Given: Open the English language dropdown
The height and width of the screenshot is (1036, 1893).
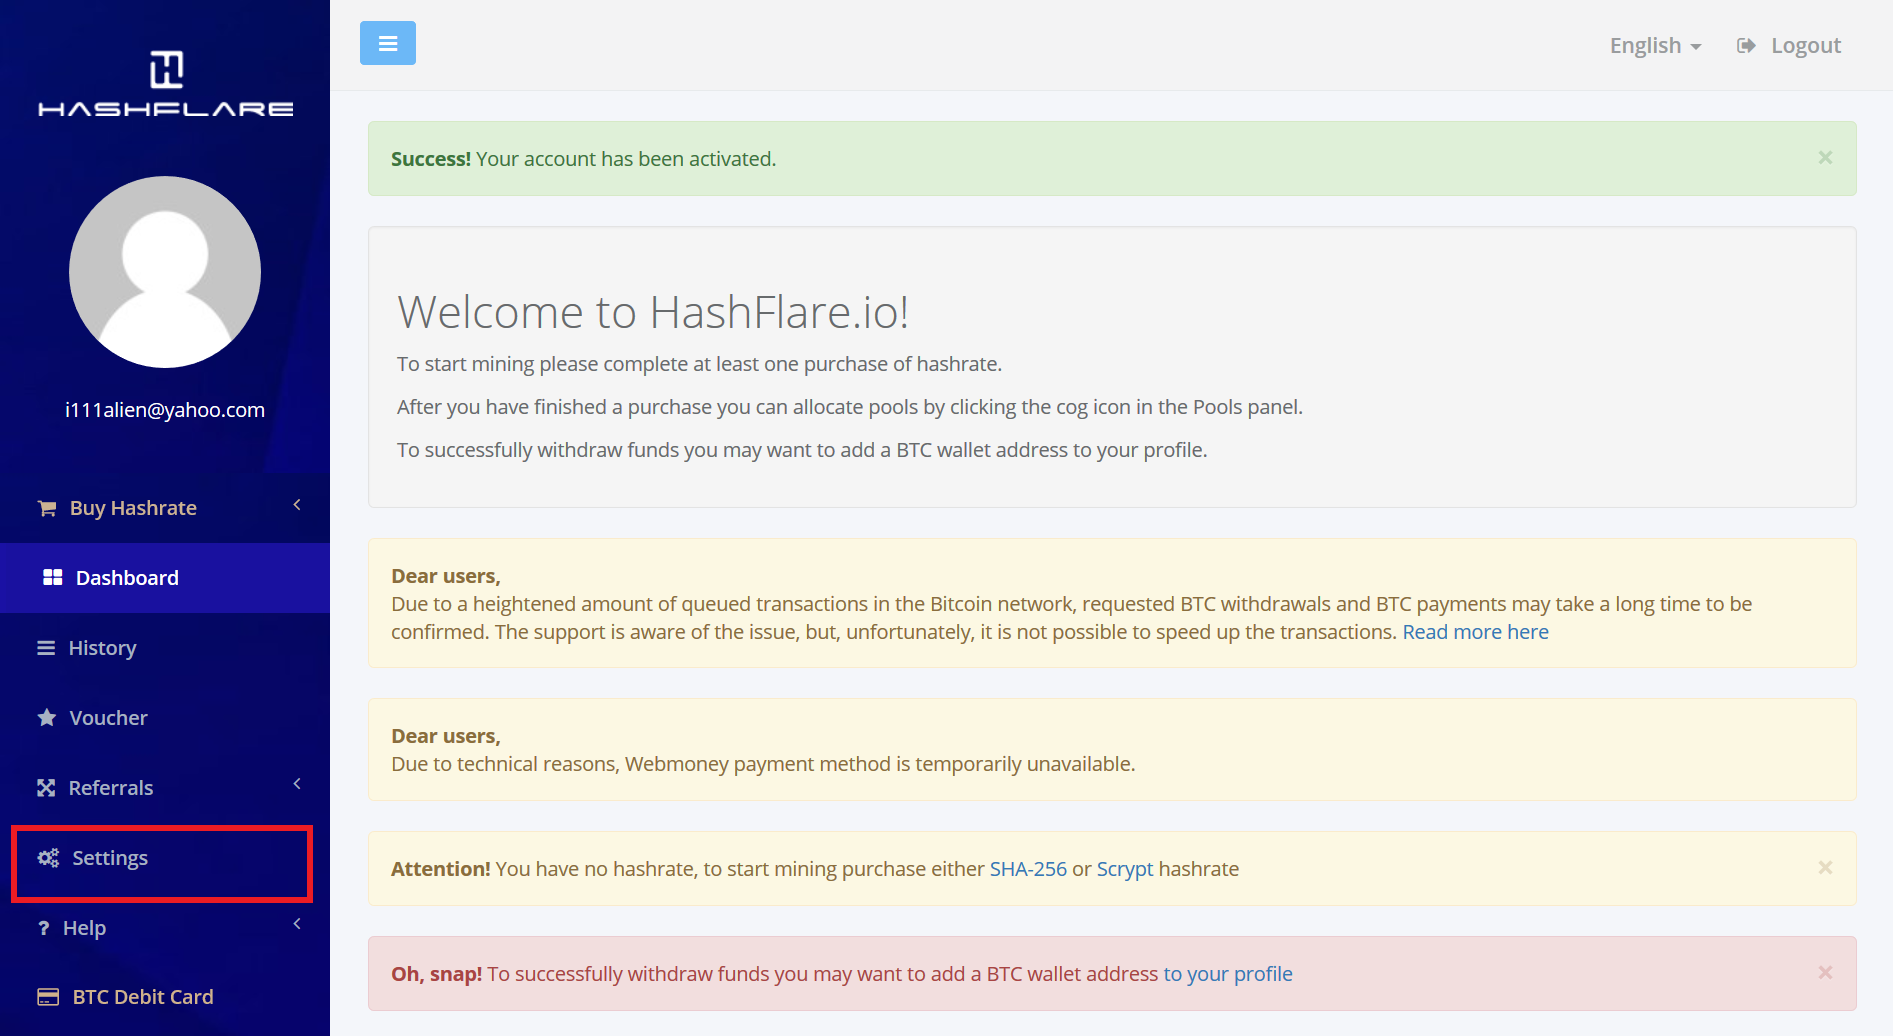Looking at the screenshot, I should [x=1655, y=45].
